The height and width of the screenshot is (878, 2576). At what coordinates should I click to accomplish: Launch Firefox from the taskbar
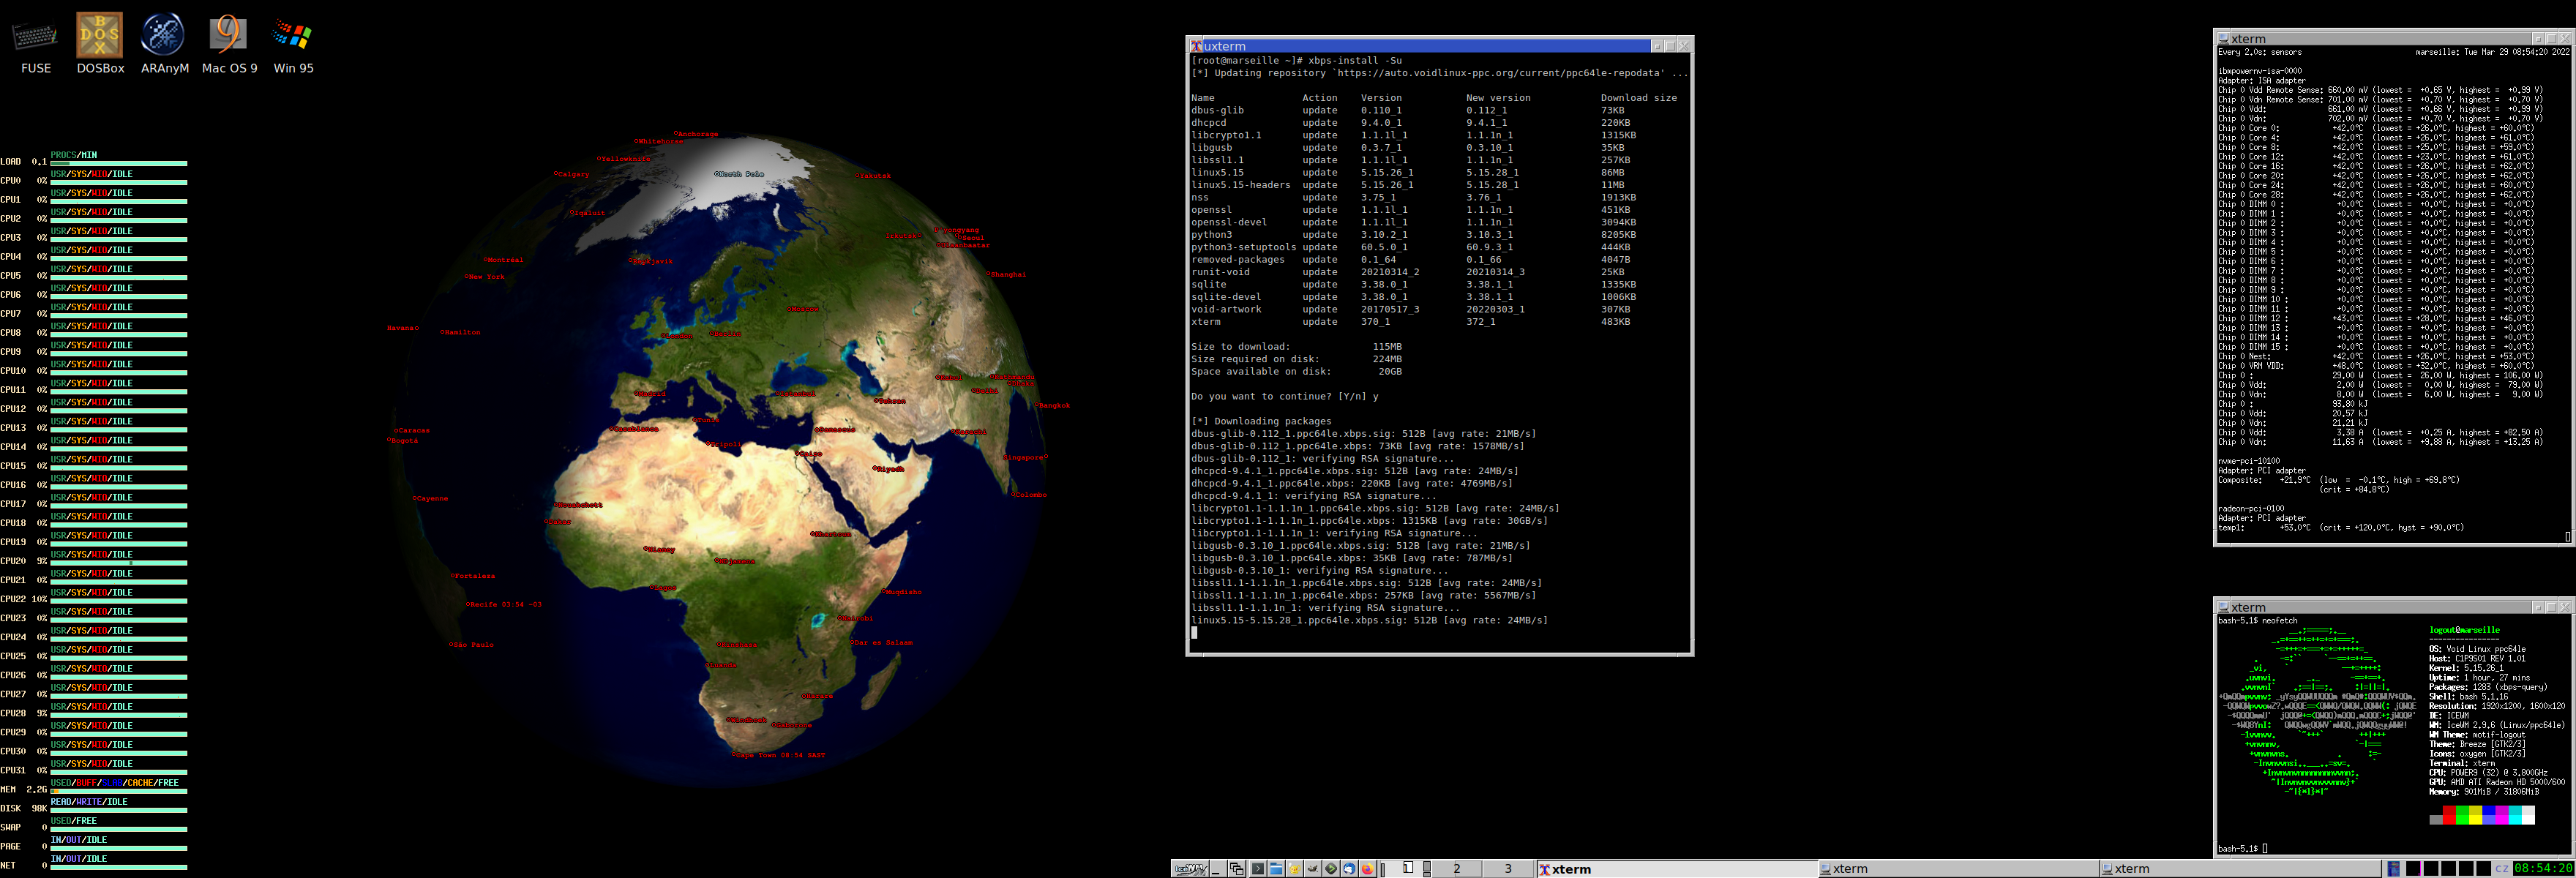click(1368, 869)
